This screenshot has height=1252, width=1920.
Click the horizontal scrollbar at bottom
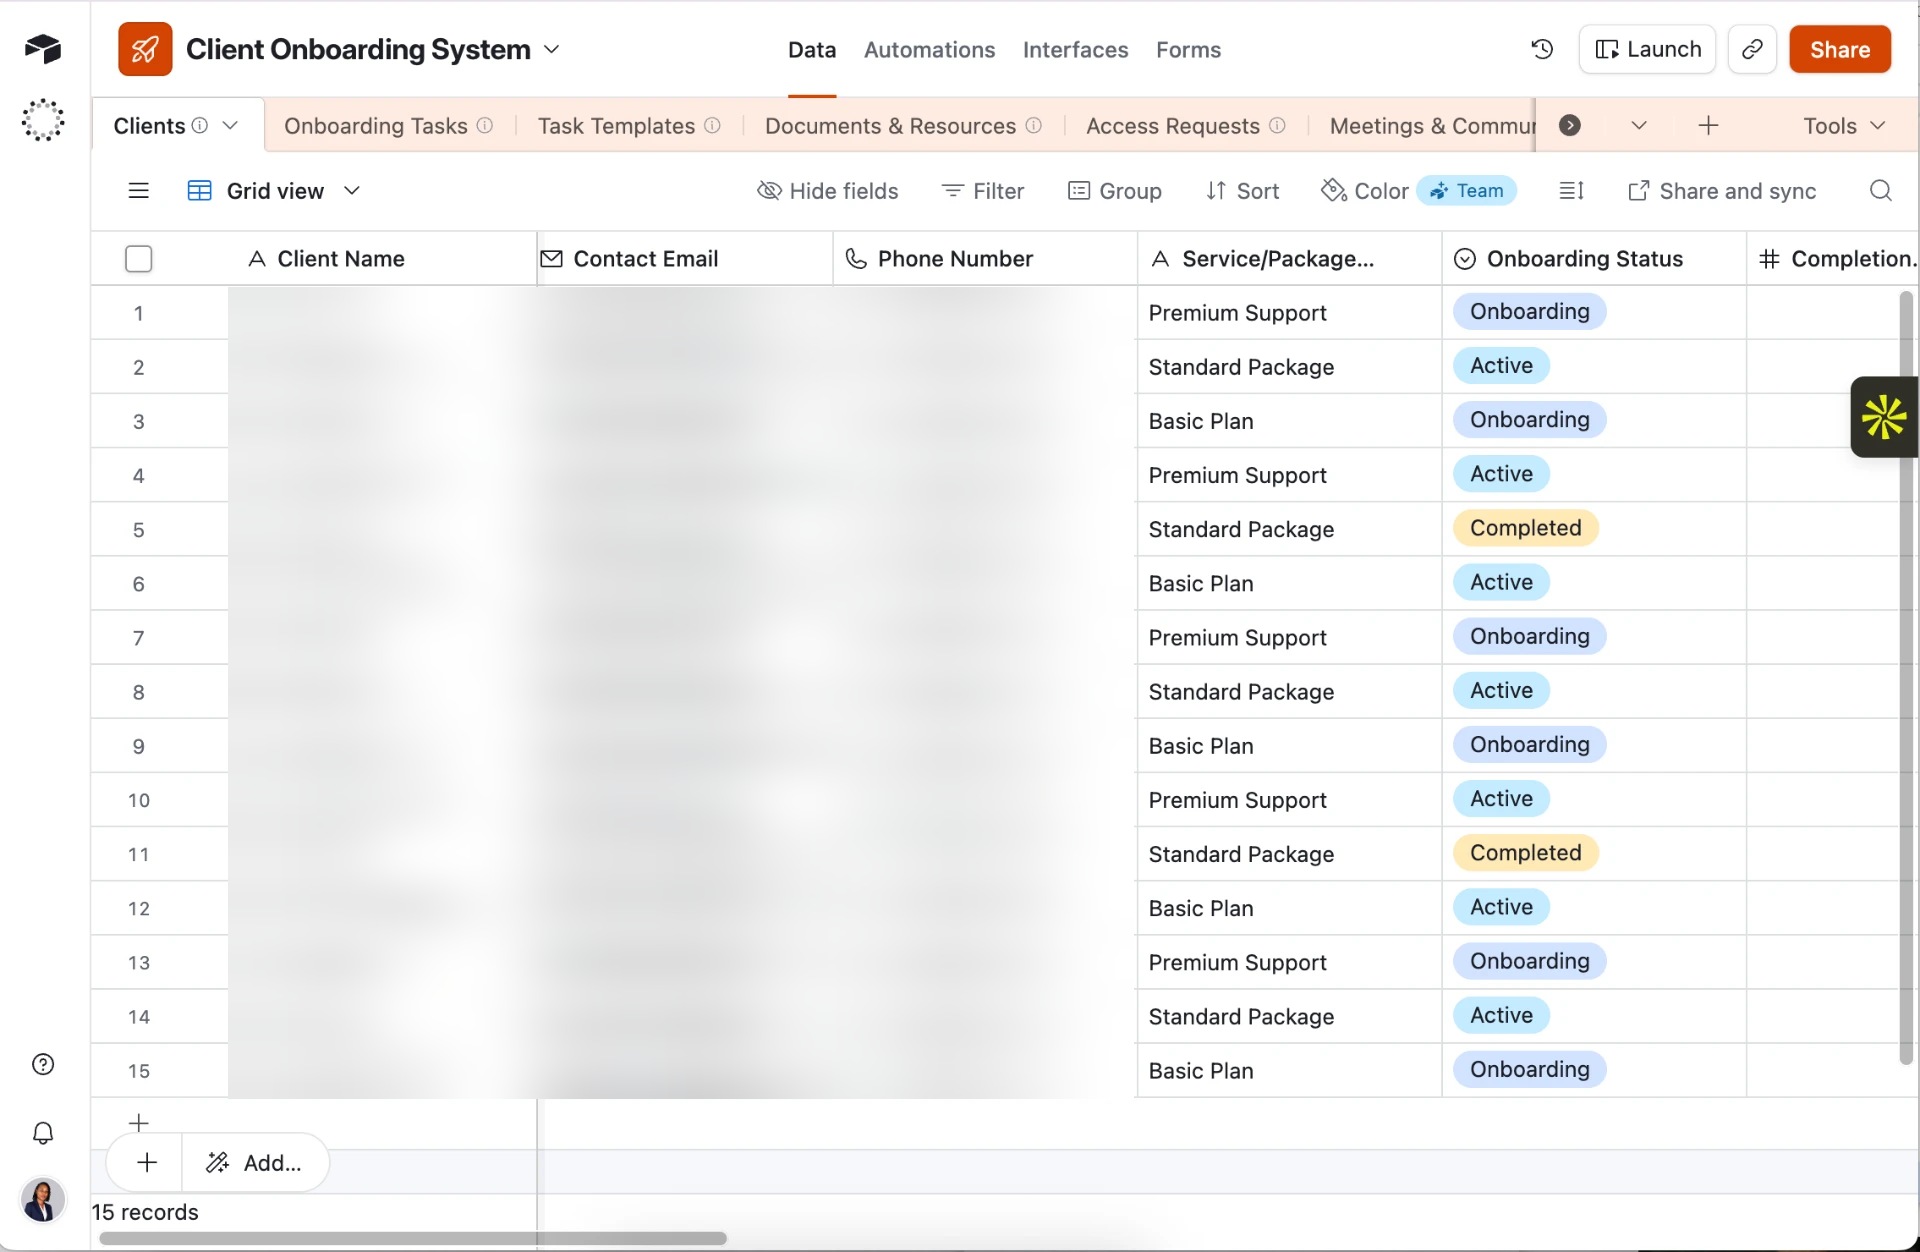pos(413,1238)
